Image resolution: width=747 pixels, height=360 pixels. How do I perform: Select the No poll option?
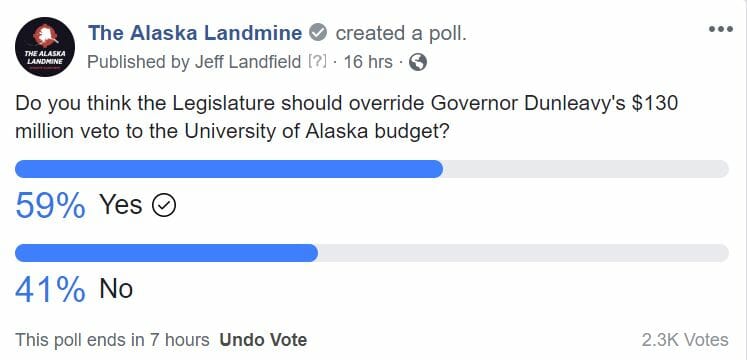[x=116, y=289]
